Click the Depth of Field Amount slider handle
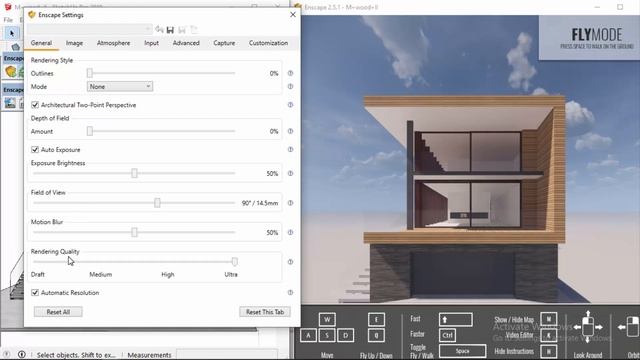The image size is (640, 360). [90, 131]
